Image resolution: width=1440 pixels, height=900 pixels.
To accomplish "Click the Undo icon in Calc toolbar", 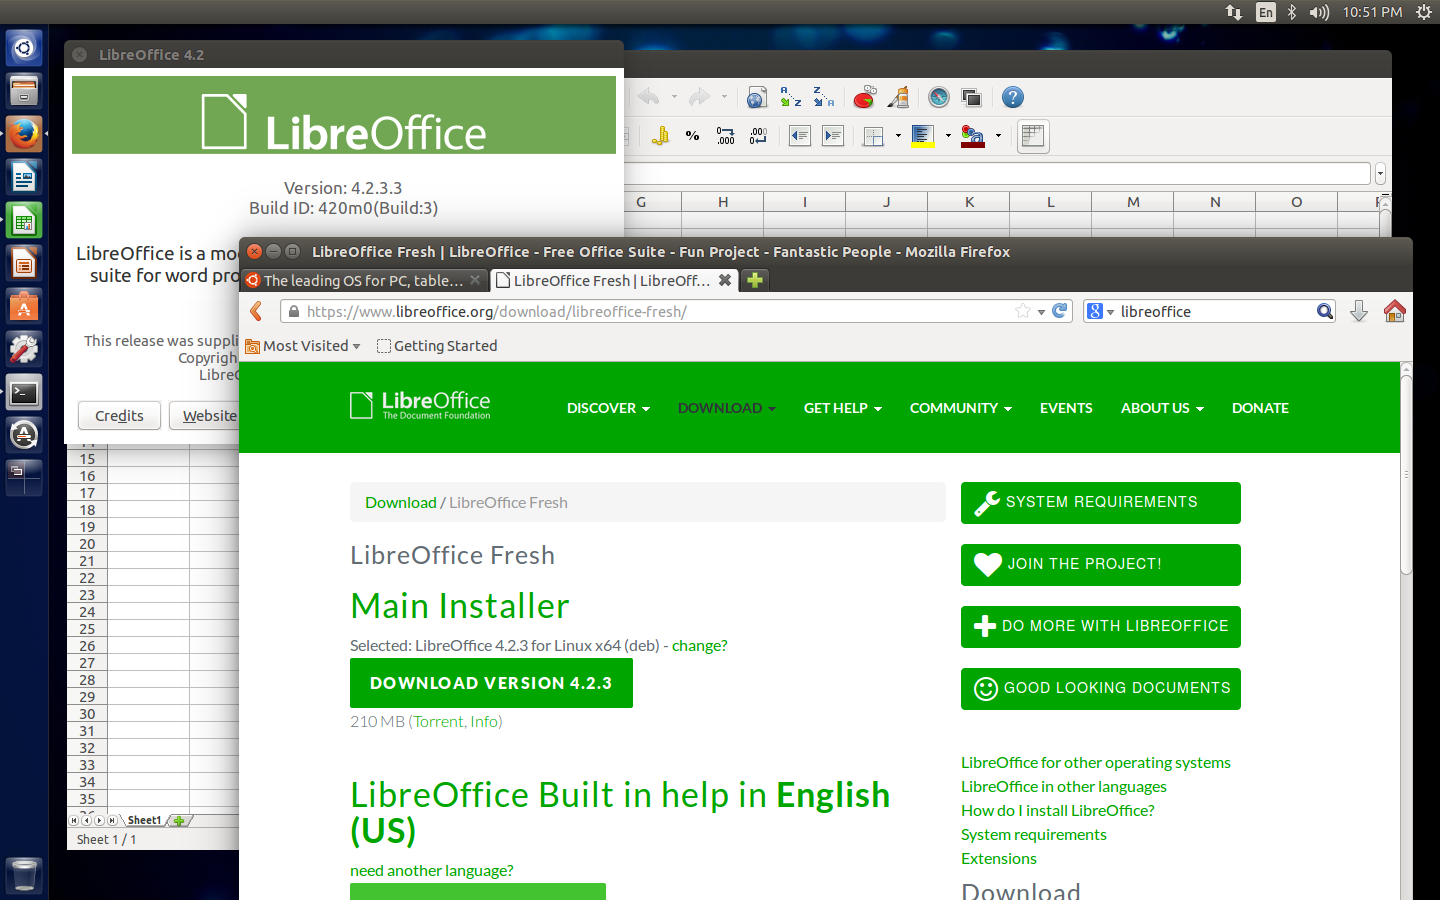I will pyautogui.click(x=648, y=97).
